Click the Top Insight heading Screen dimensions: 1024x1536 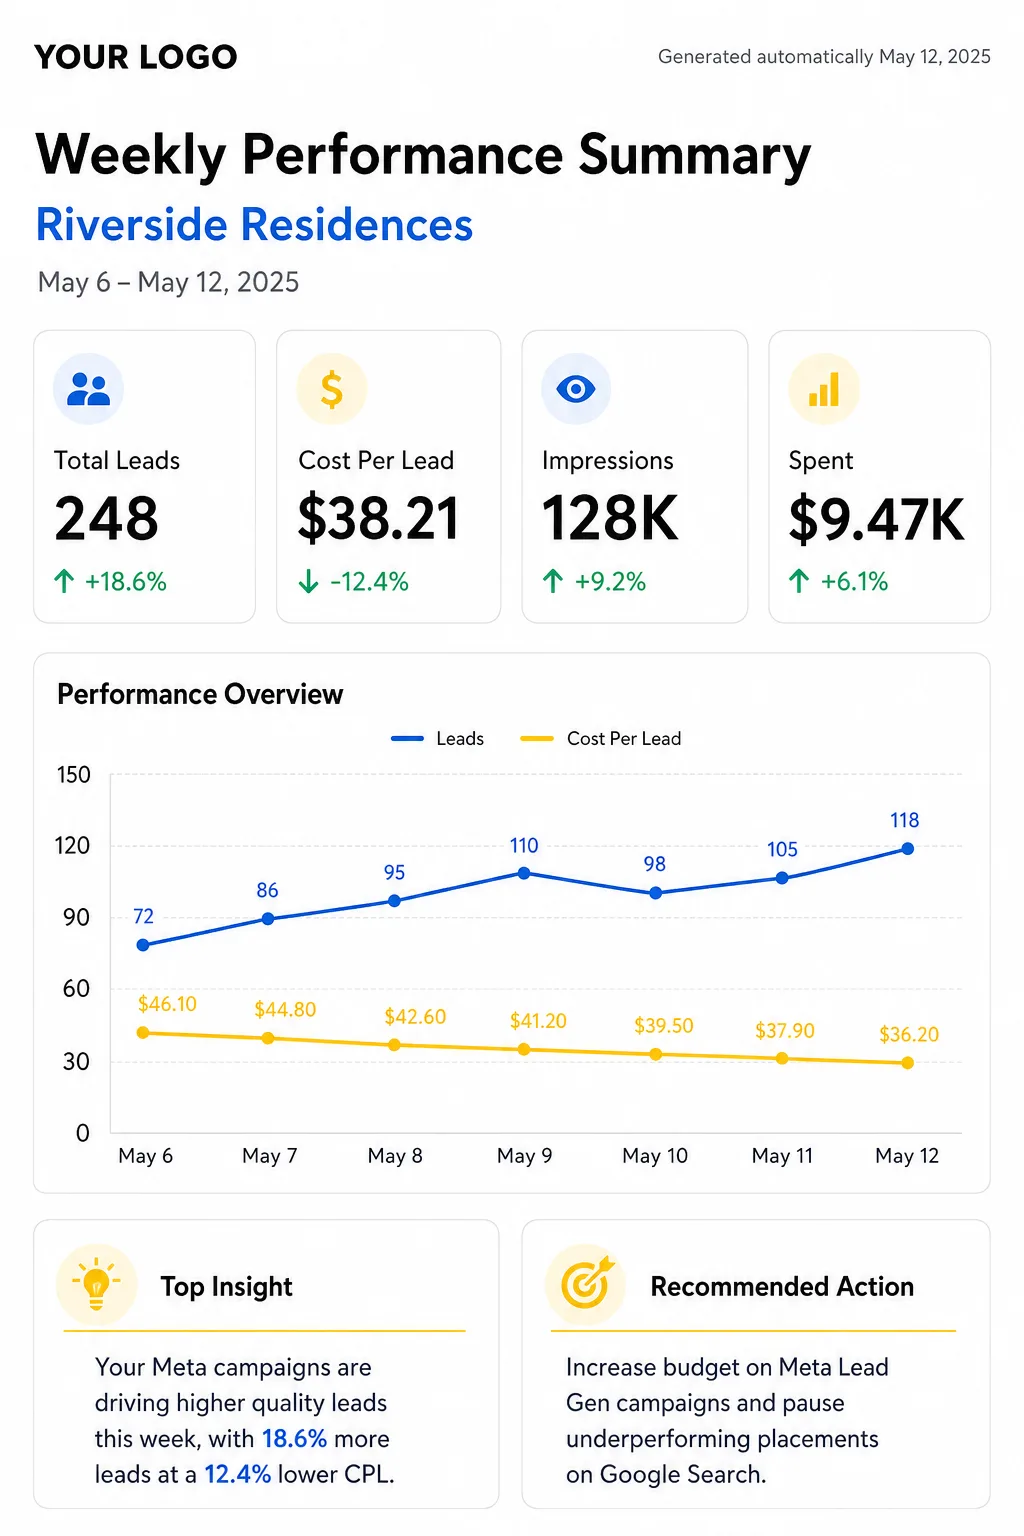coord(227,1286)
